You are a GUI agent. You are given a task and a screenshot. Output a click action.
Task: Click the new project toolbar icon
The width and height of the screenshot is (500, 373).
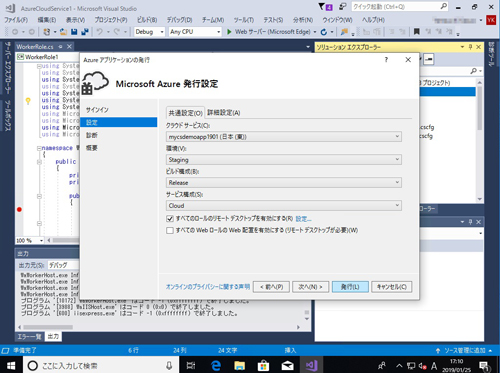(x=47, y=32)
